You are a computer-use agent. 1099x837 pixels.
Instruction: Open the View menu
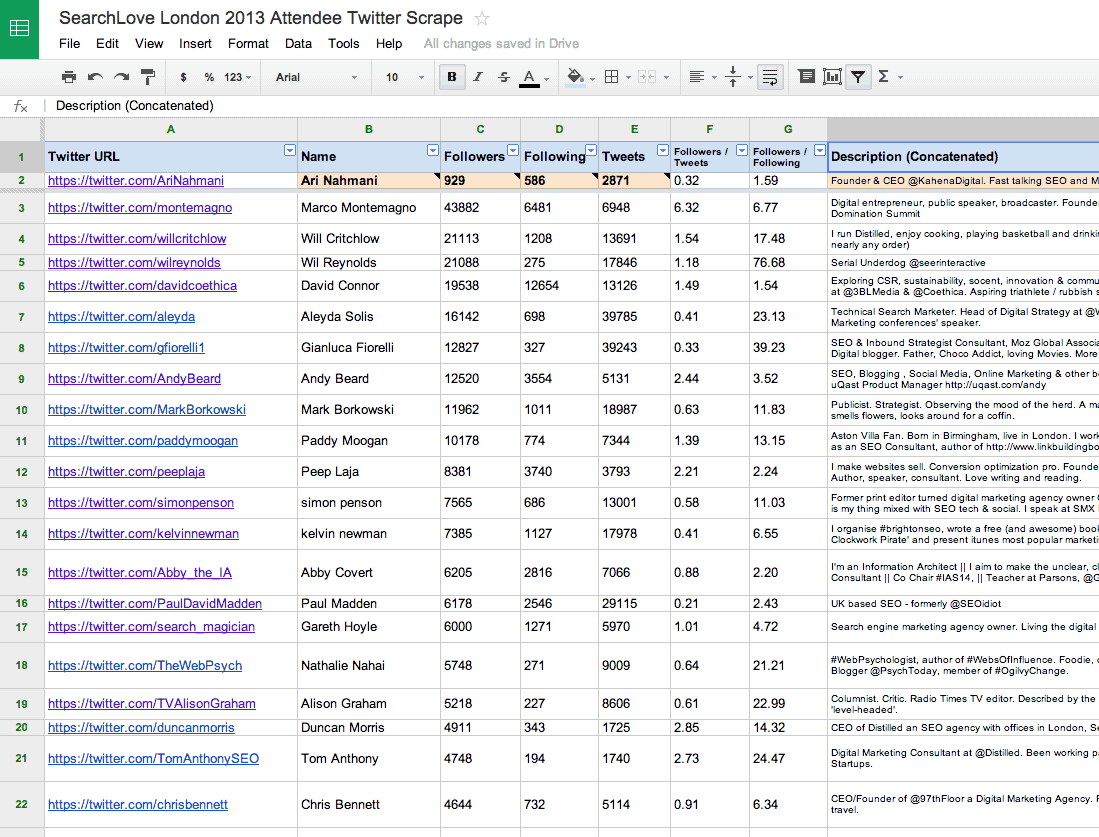(149, 43)
